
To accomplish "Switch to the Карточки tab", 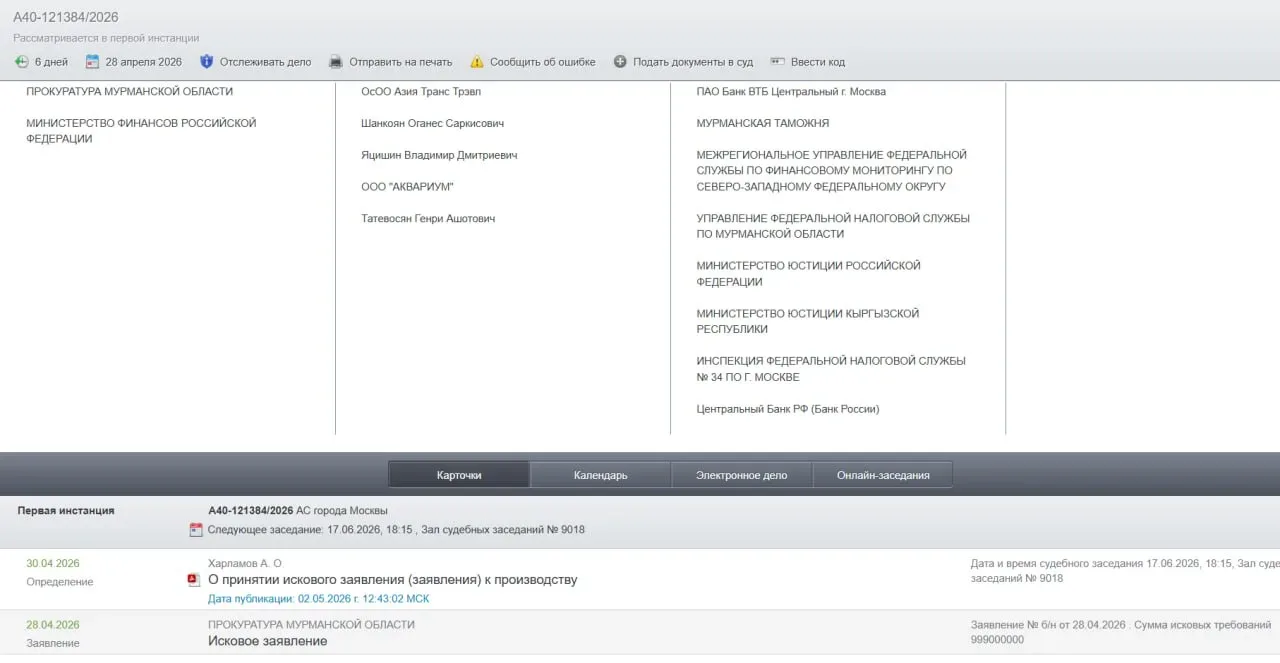I will tap(459, 475).
